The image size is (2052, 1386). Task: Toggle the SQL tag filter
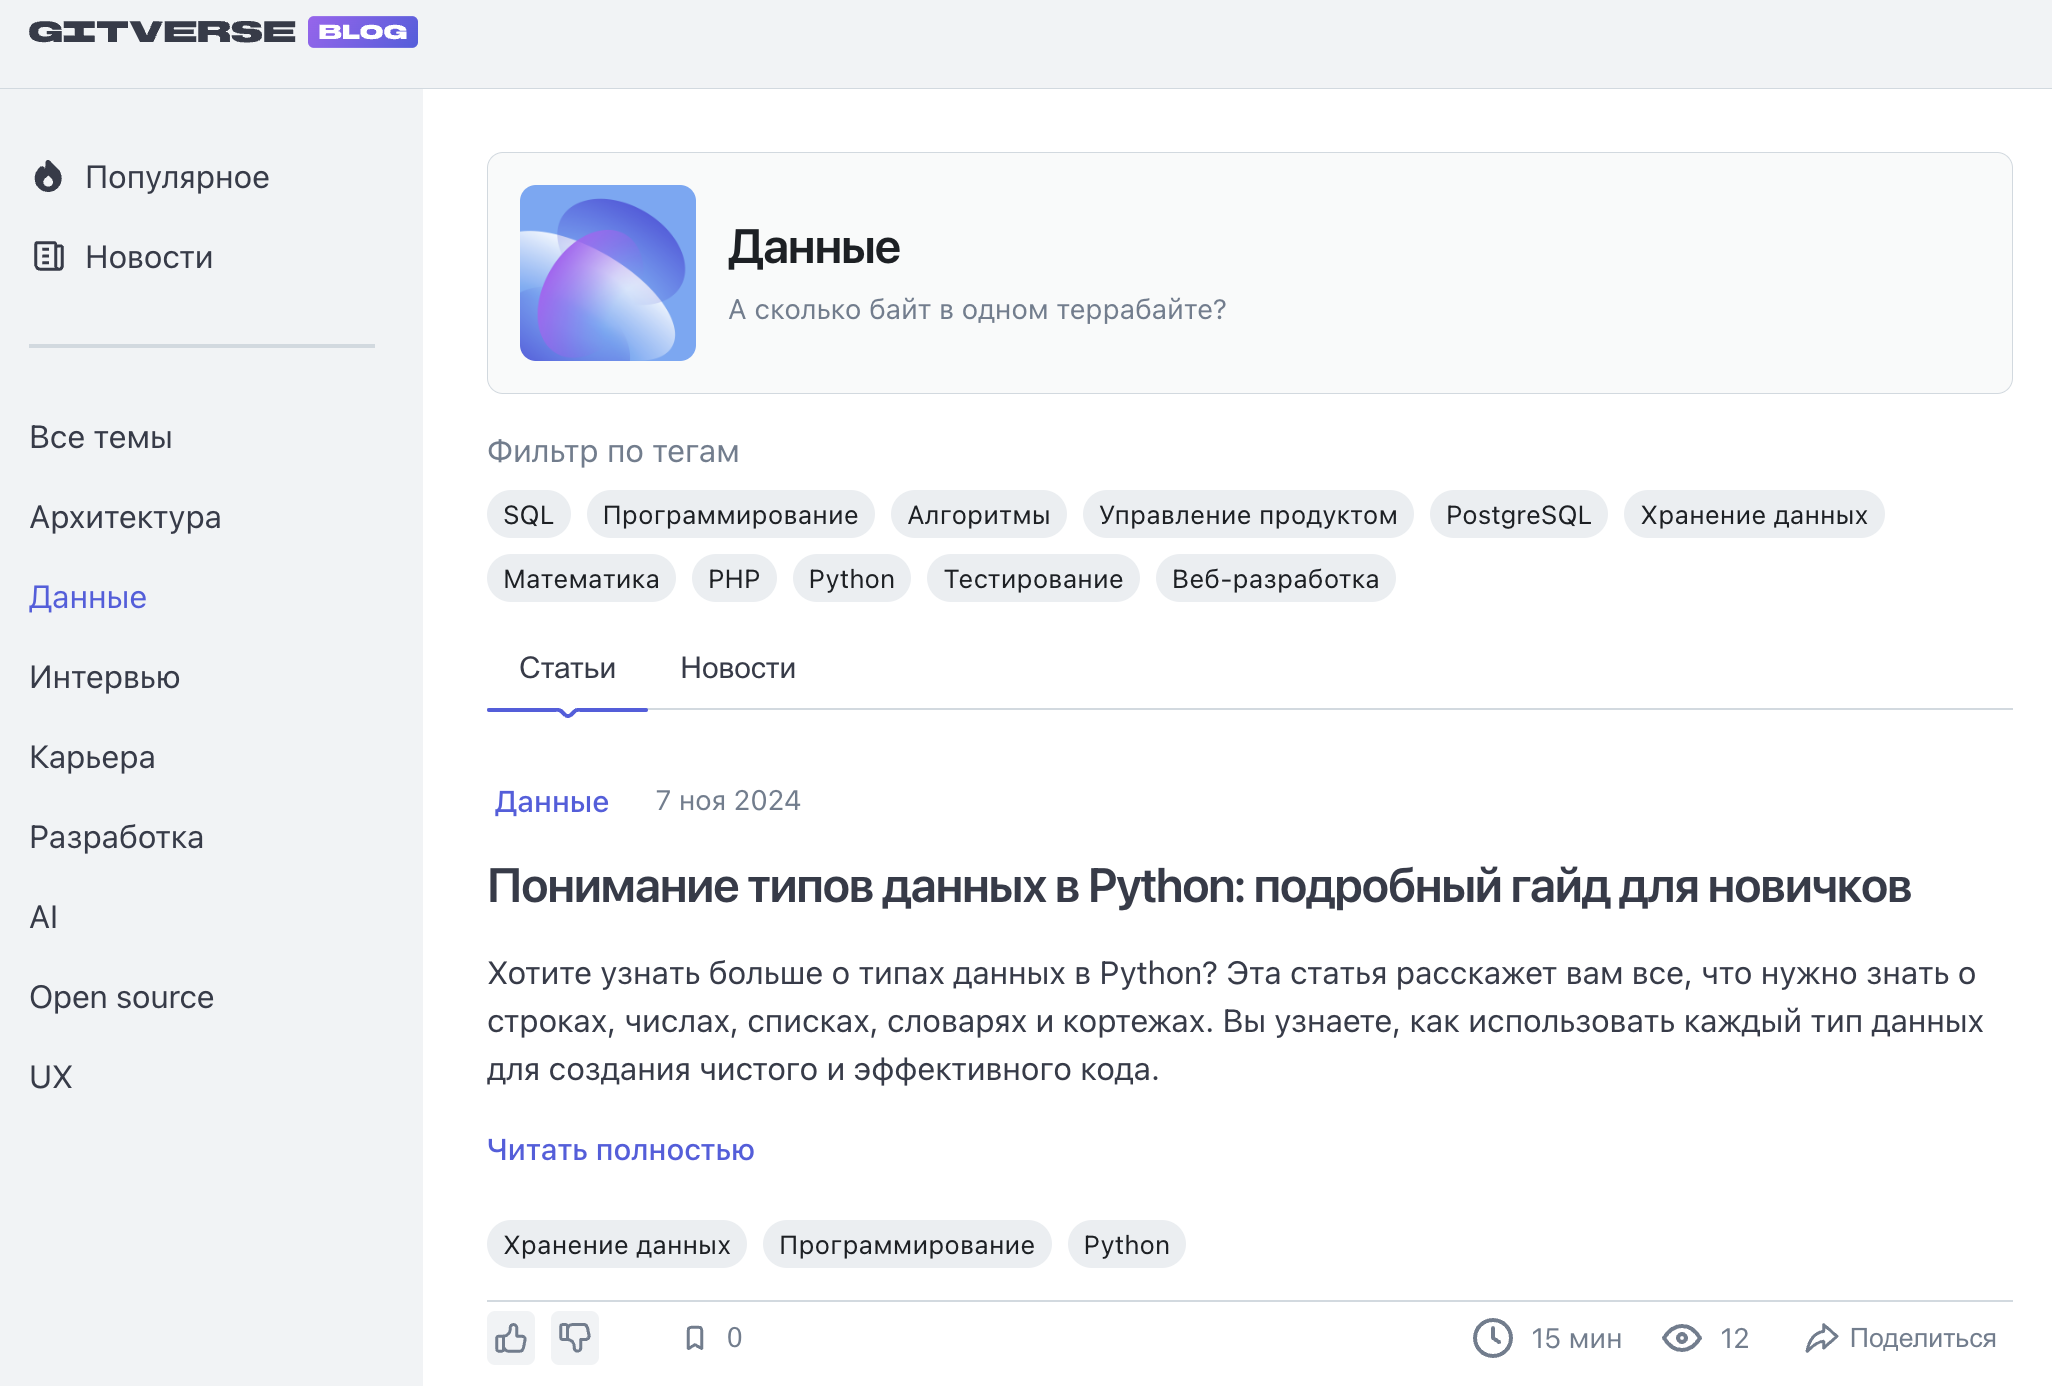(x=528, y=514)
